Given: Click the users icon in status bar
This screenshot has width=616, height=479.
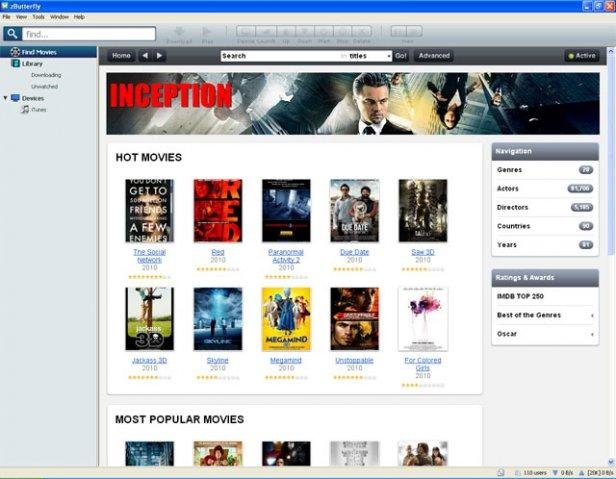Looking at the screenshot, I should (x=518, y=473).
